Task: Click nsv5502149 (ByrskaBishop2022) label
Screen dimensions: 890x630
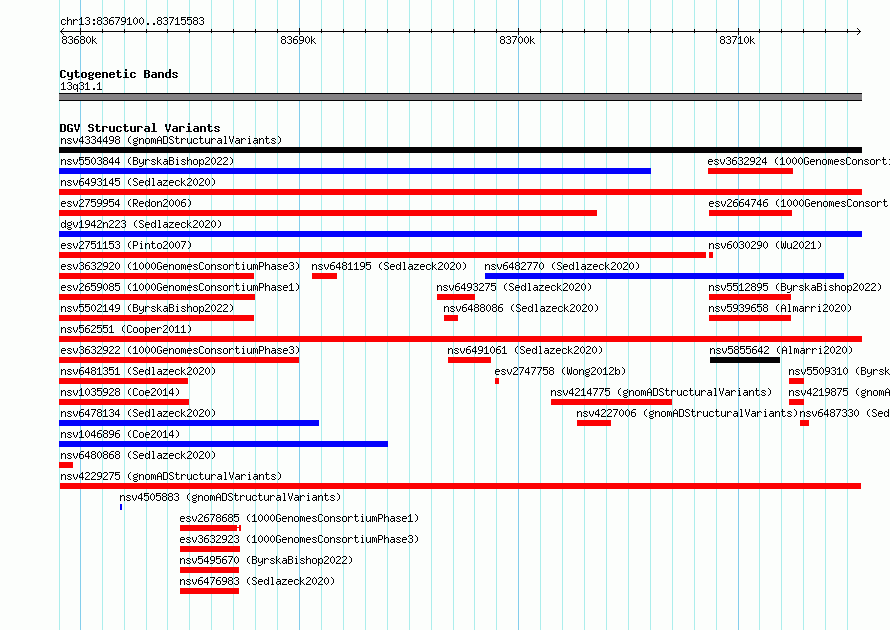Action: coord(147,308)
